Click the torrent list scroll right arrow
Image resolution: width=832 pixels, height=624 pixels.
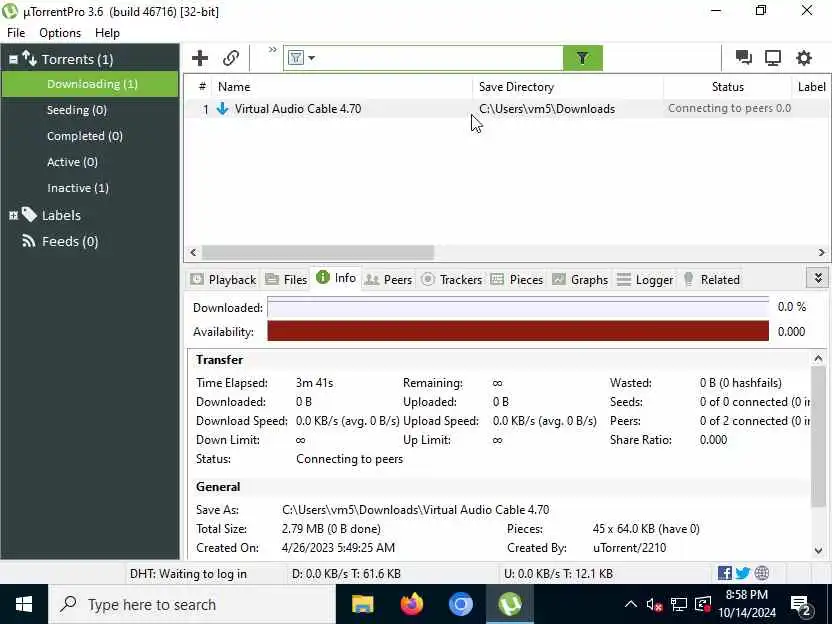tap(822, 253)
